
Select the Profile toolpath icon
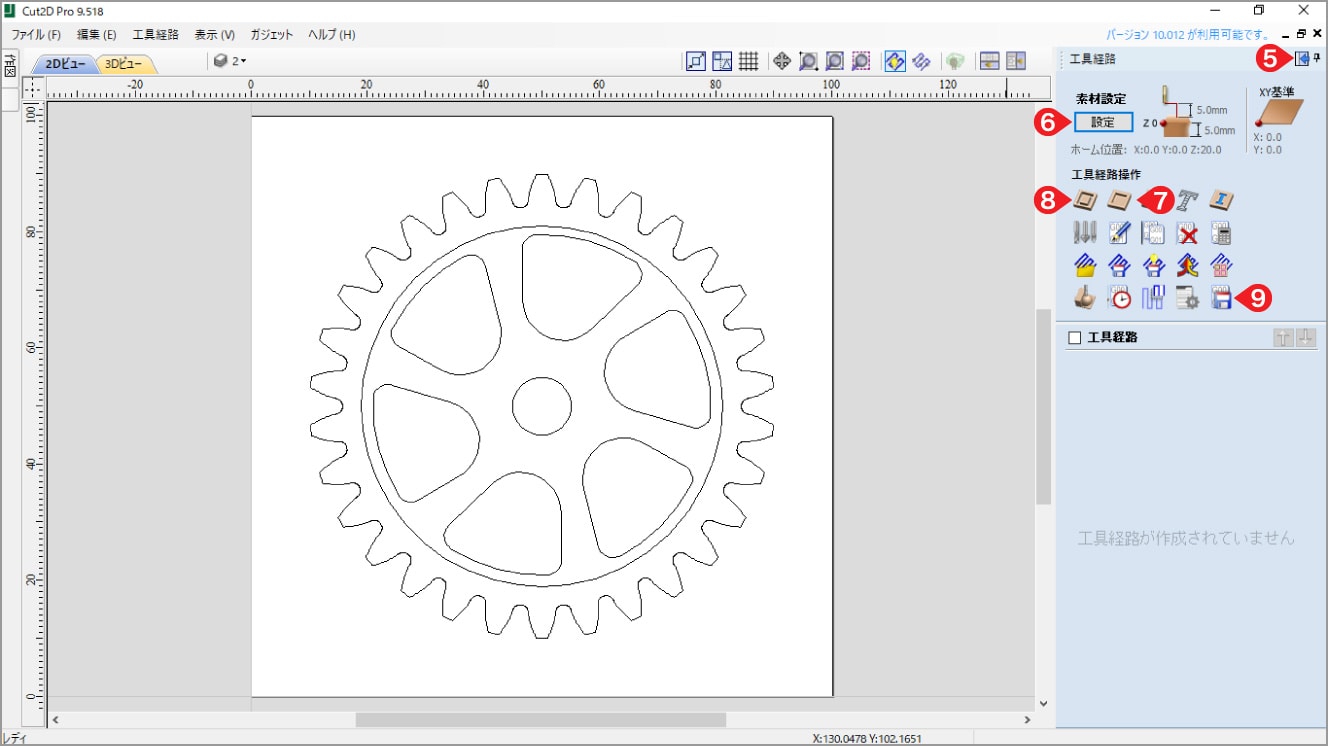[1085, 200]
